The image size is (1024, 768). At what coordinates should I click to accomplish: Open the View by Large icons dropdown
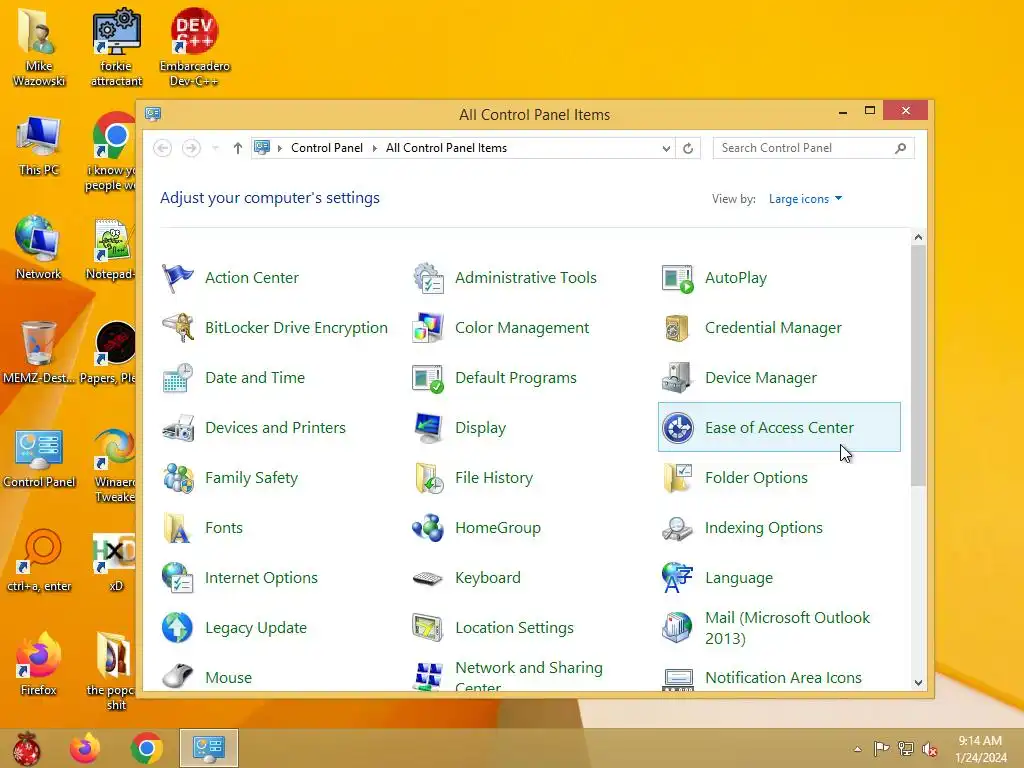point(805,199)
